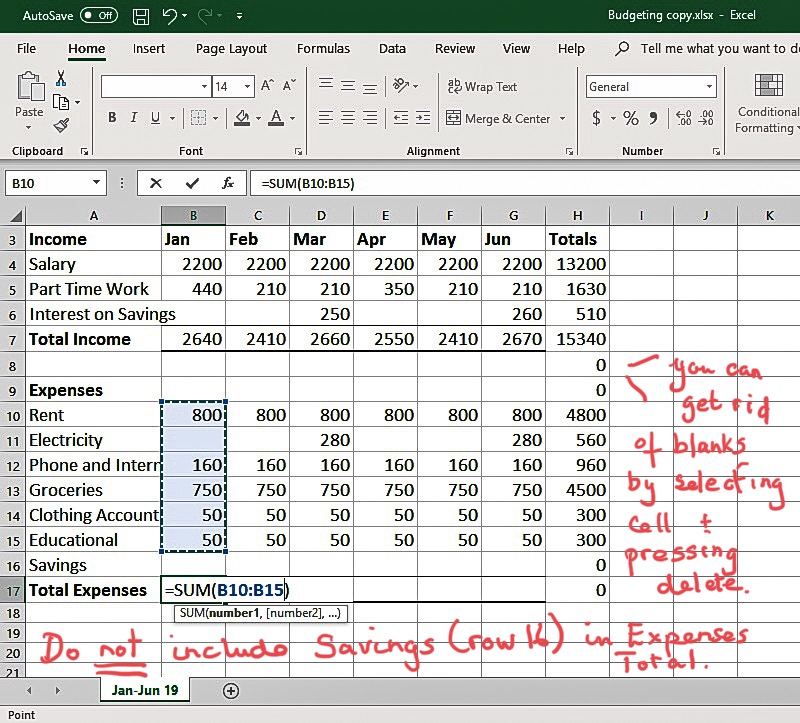Switch to the Formulas ribbon tab
This screenshot has width=800, height=723.
[x=323, y=48]
